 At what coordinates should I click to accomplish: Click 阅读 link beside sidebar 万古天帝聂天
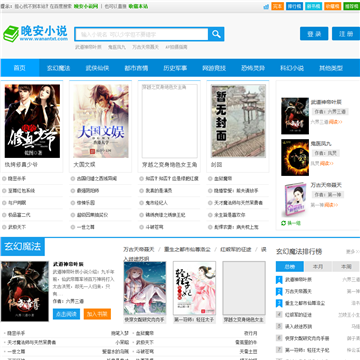[x=331, y=205]
